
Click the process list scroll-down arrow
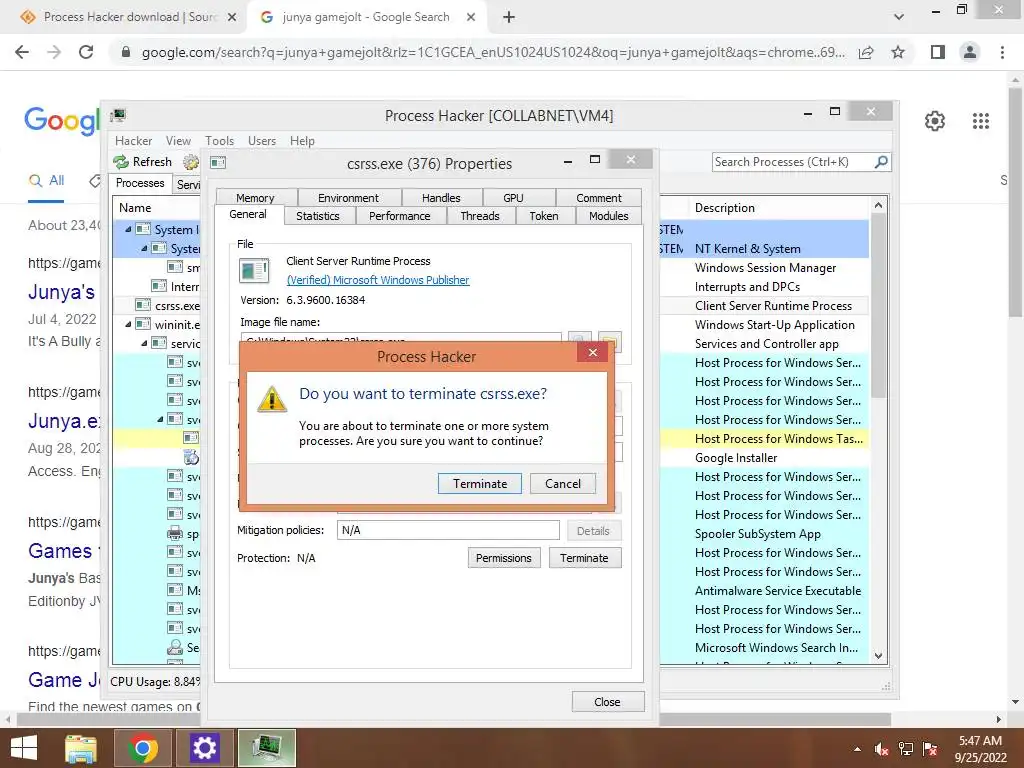tap(878, 656)
